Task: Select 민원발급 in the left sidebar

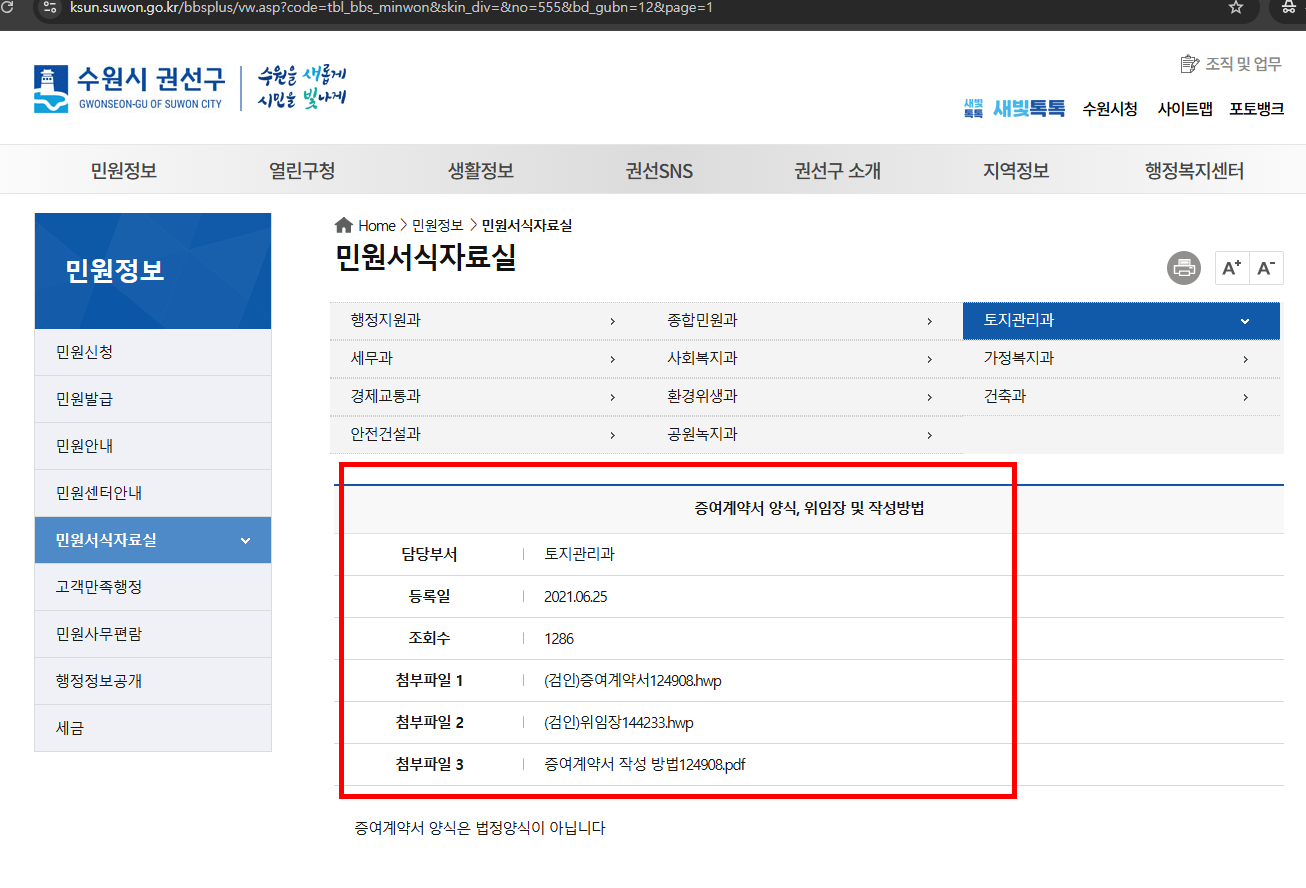Action: coord(84,398)
